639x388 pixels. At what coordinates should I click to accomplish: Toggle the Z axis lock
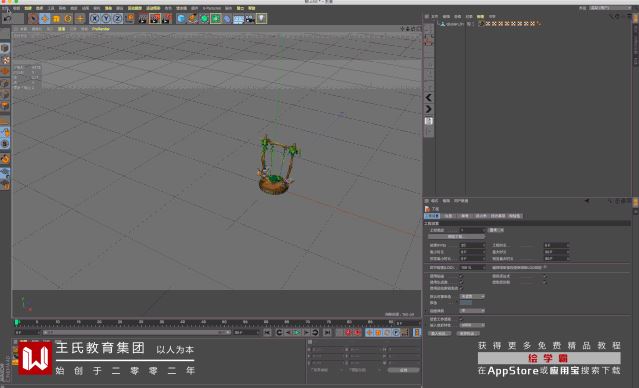click(117, 18)
